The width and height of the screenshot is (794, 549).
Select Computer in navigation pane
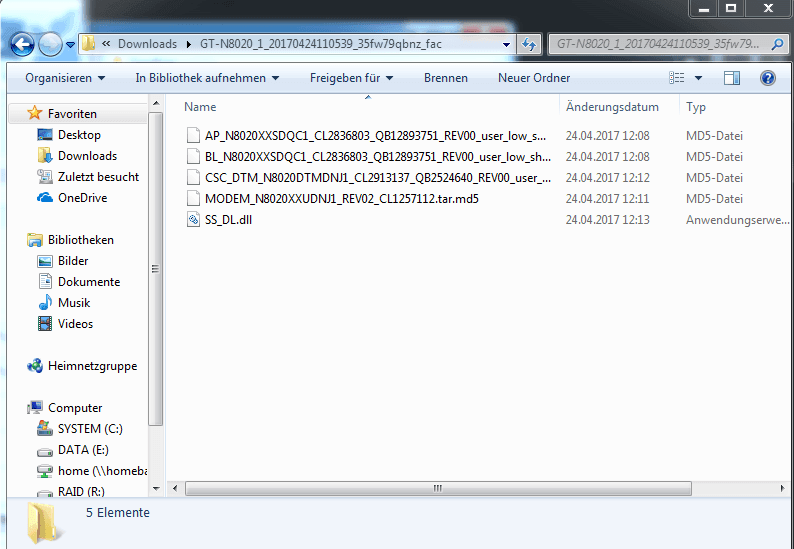pos(75,408)
